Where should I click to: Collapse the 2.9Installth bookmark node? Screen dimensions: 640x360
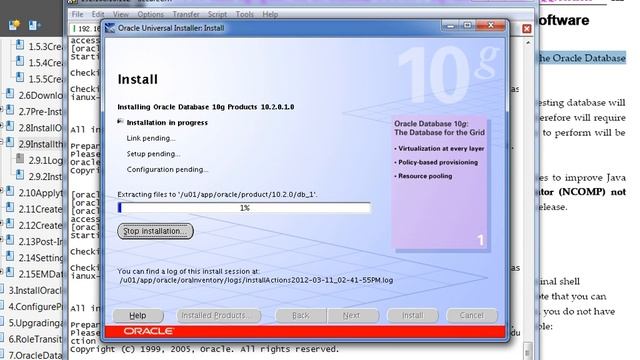pyautogui.click(x=1, y=143)
